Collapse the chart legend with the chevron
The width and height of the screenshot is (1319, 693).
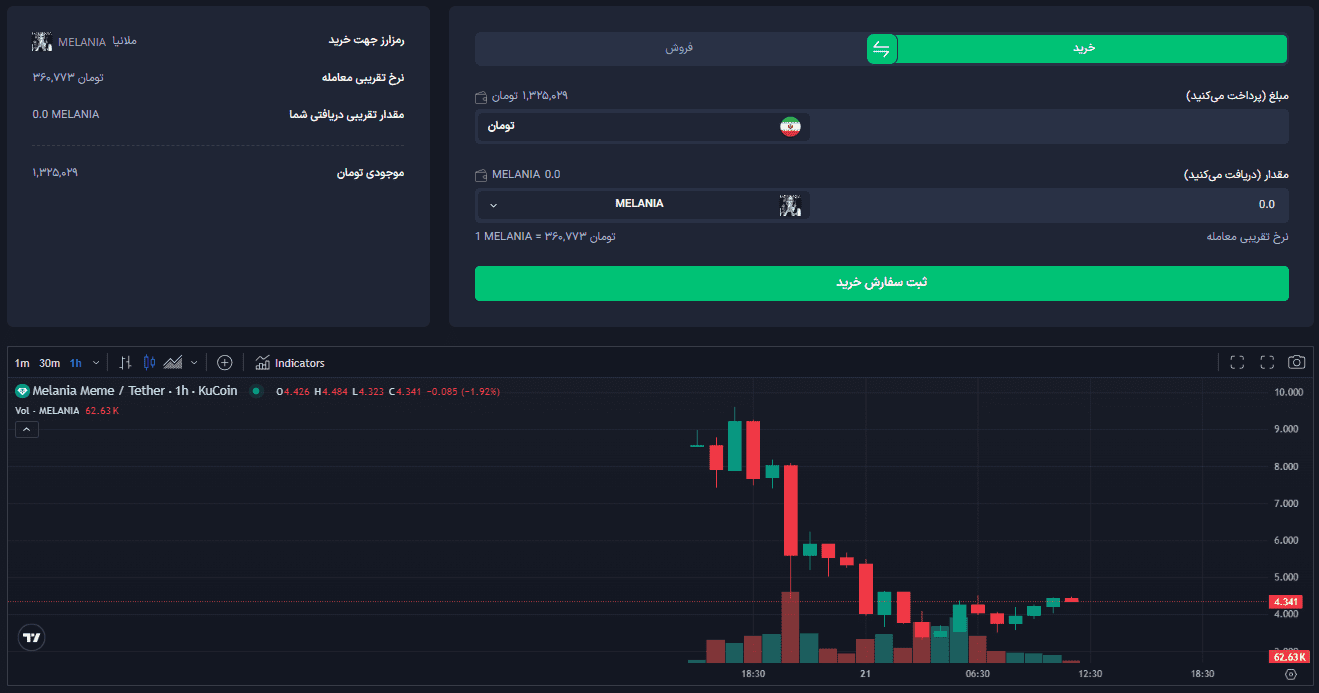pos(27,430)
